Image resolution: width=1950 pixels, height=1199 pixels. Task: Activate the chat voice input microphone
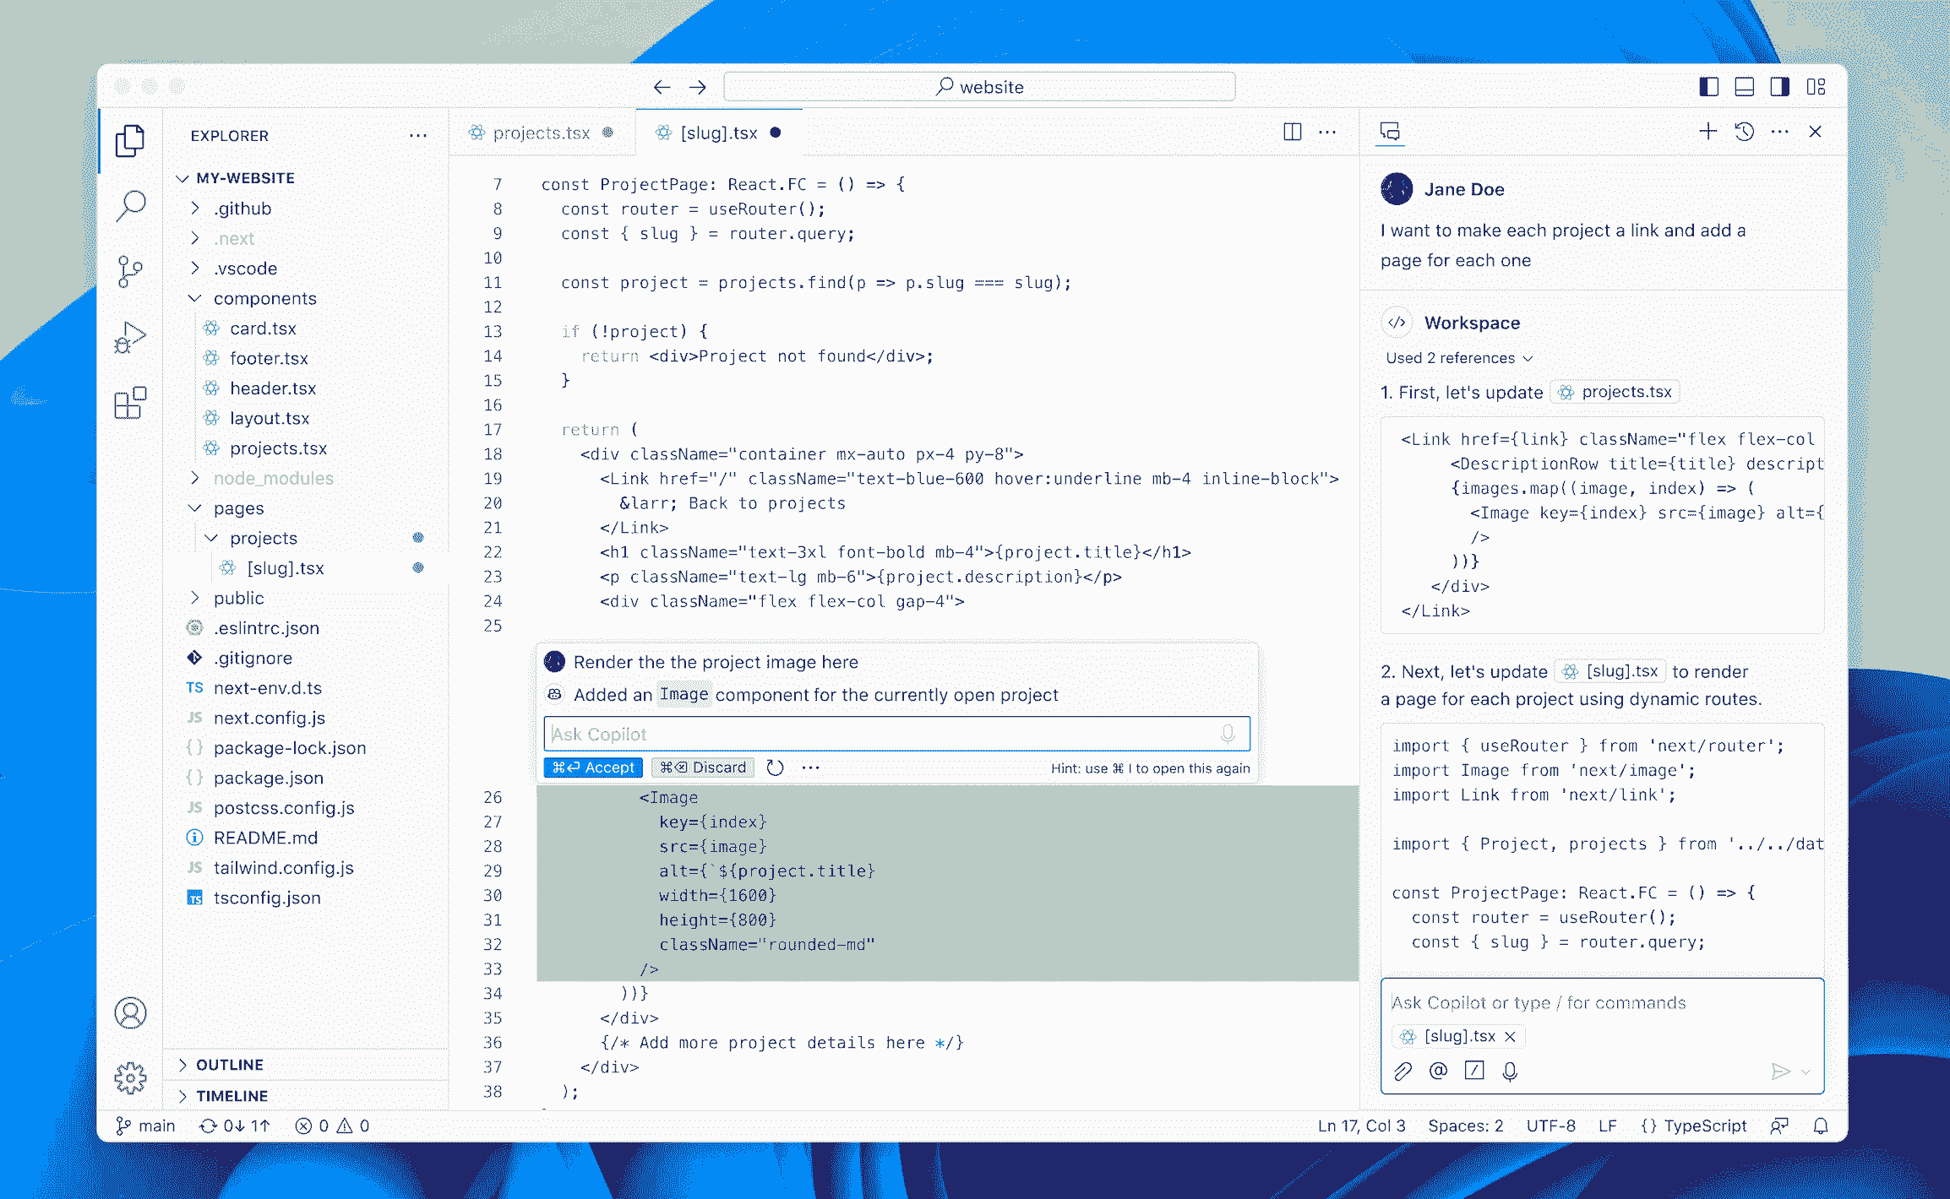tap(1509, 1070)
